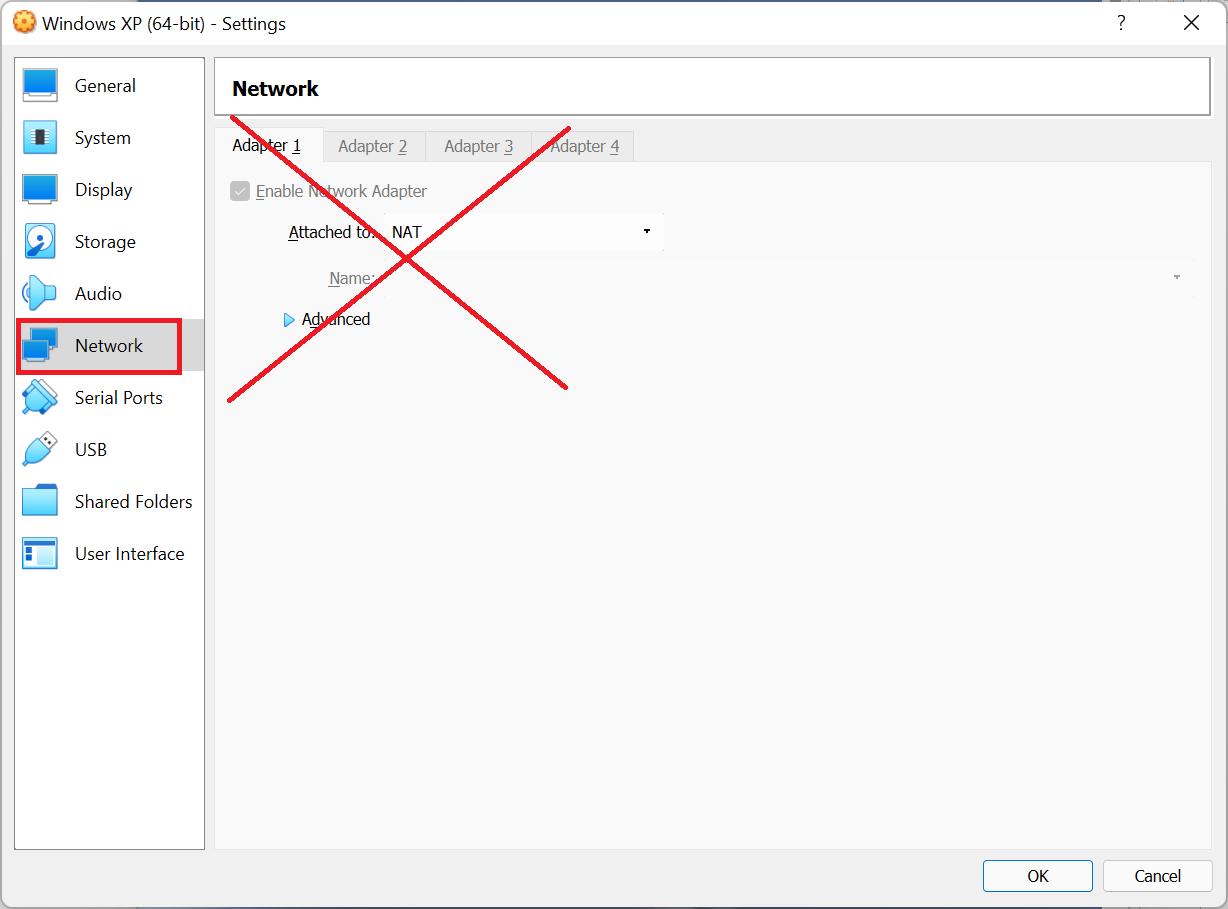Select the General category label
This screenshot has width=1228, height=909.
pyautogui.click(x=105, y=86)
